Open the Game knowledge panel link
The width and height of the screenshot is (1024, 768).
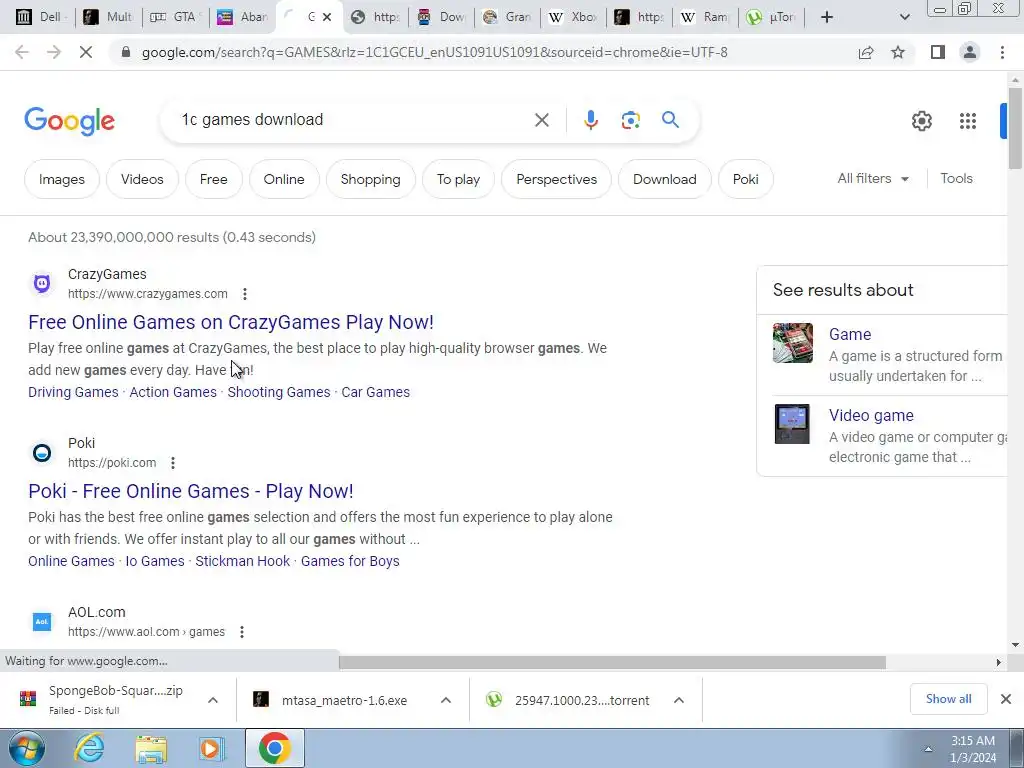[850, 334]
